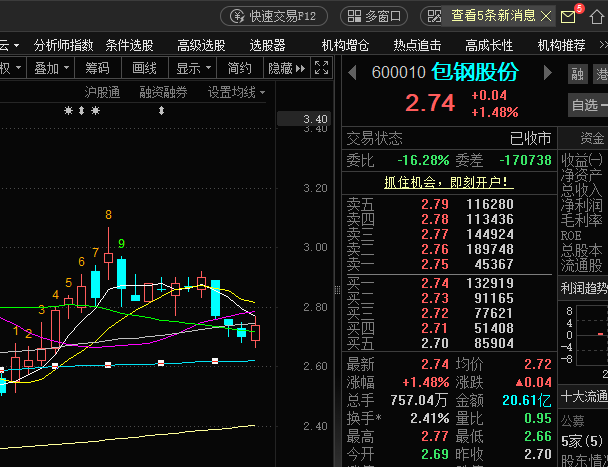
Task: Open the 热点追击 menu item
Action: (x=417, y=45)
